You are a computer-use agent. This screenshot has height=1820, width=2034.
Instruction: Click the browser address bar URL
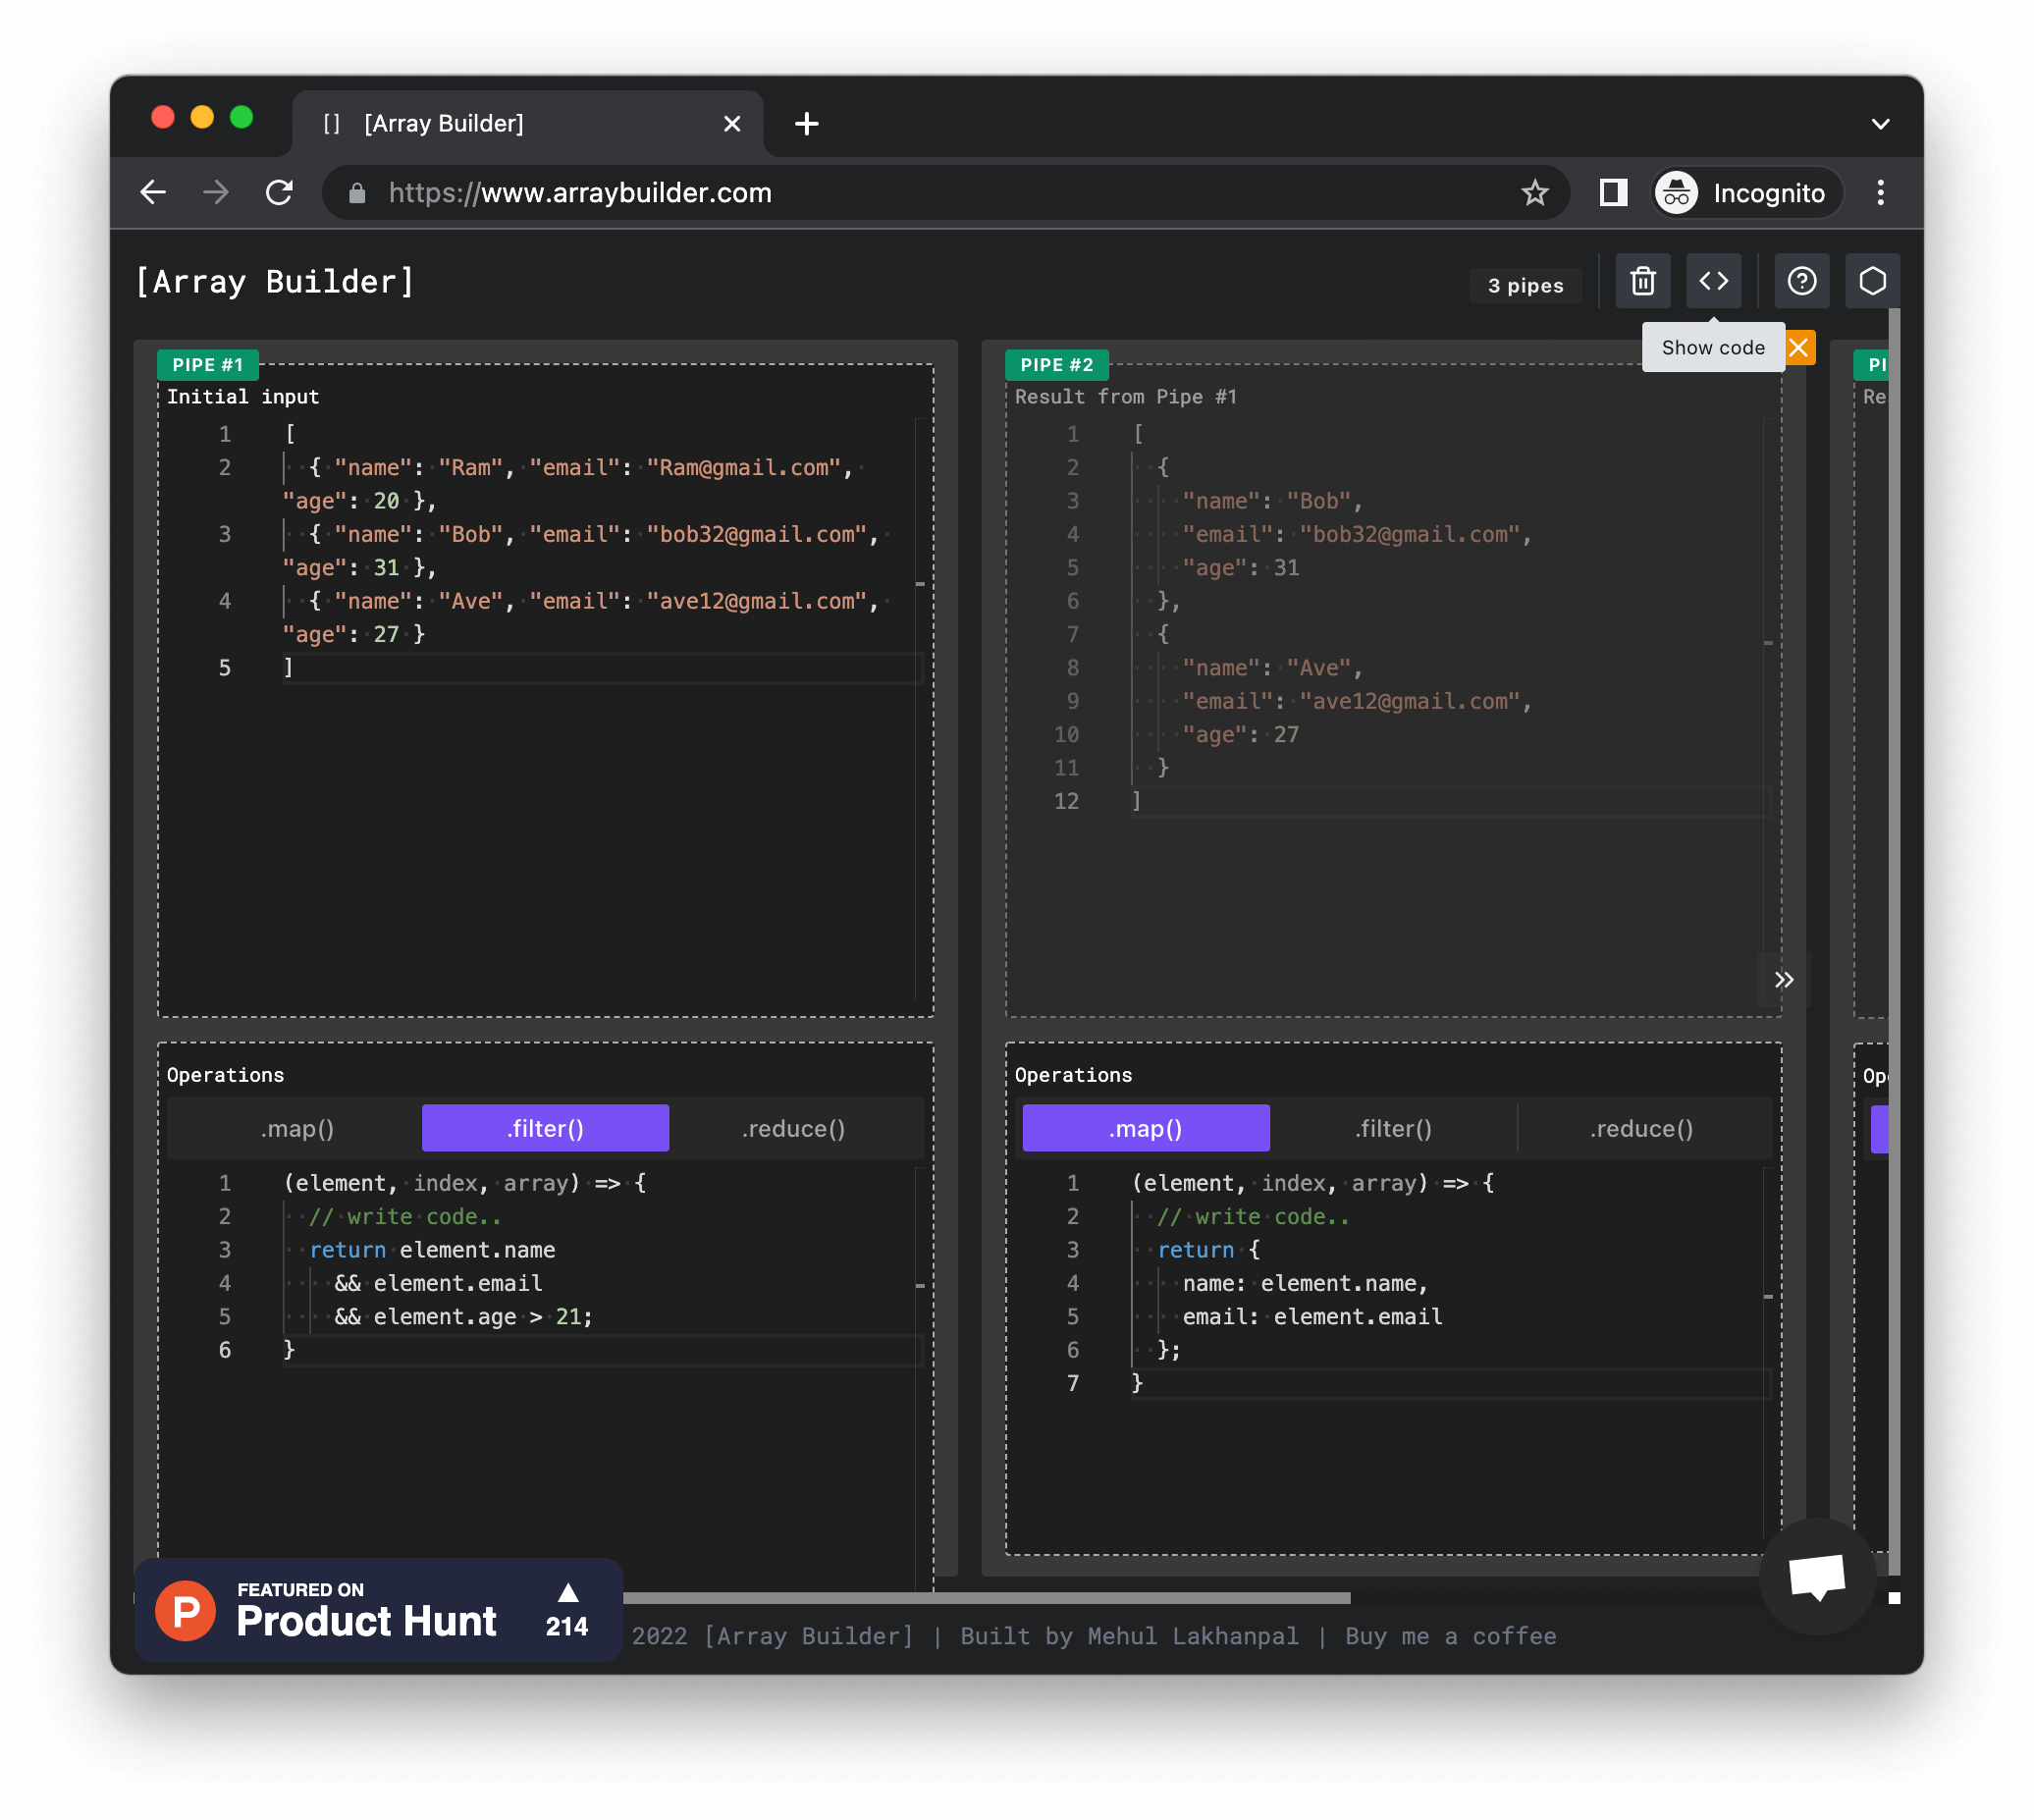click(580, 193)
